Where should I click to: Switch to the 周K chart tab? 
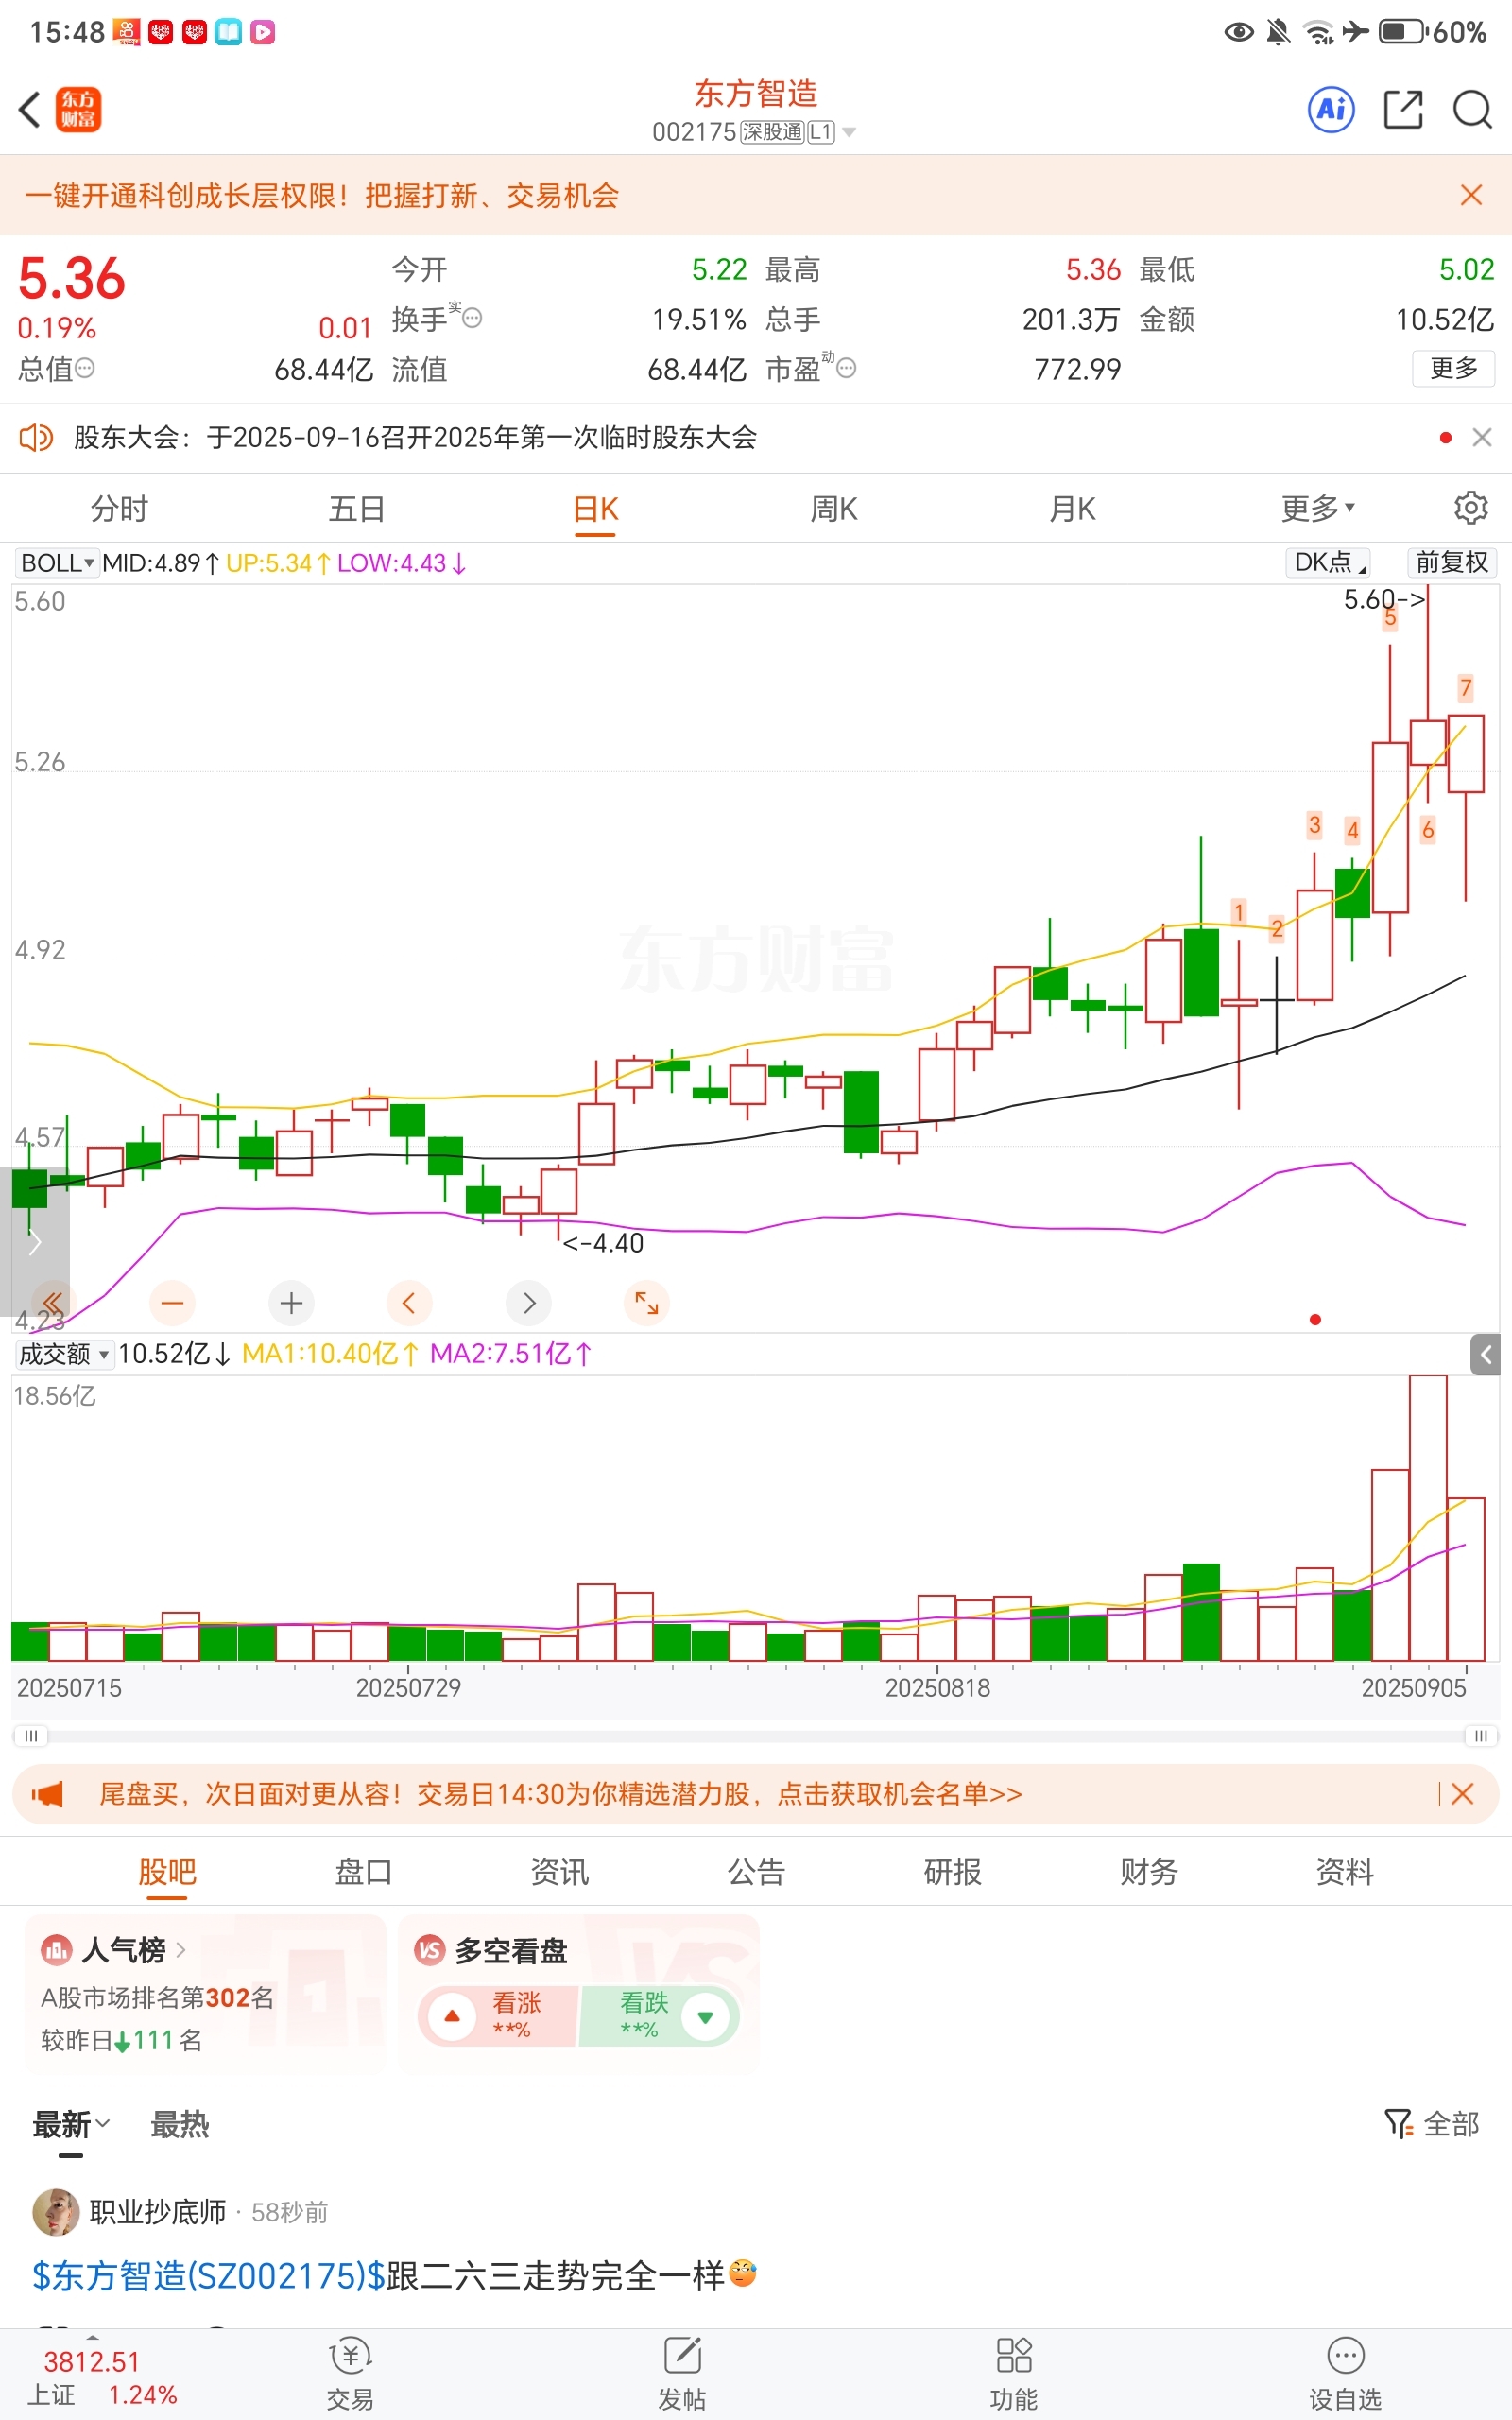pyautogui.click(x=834, y=509)
